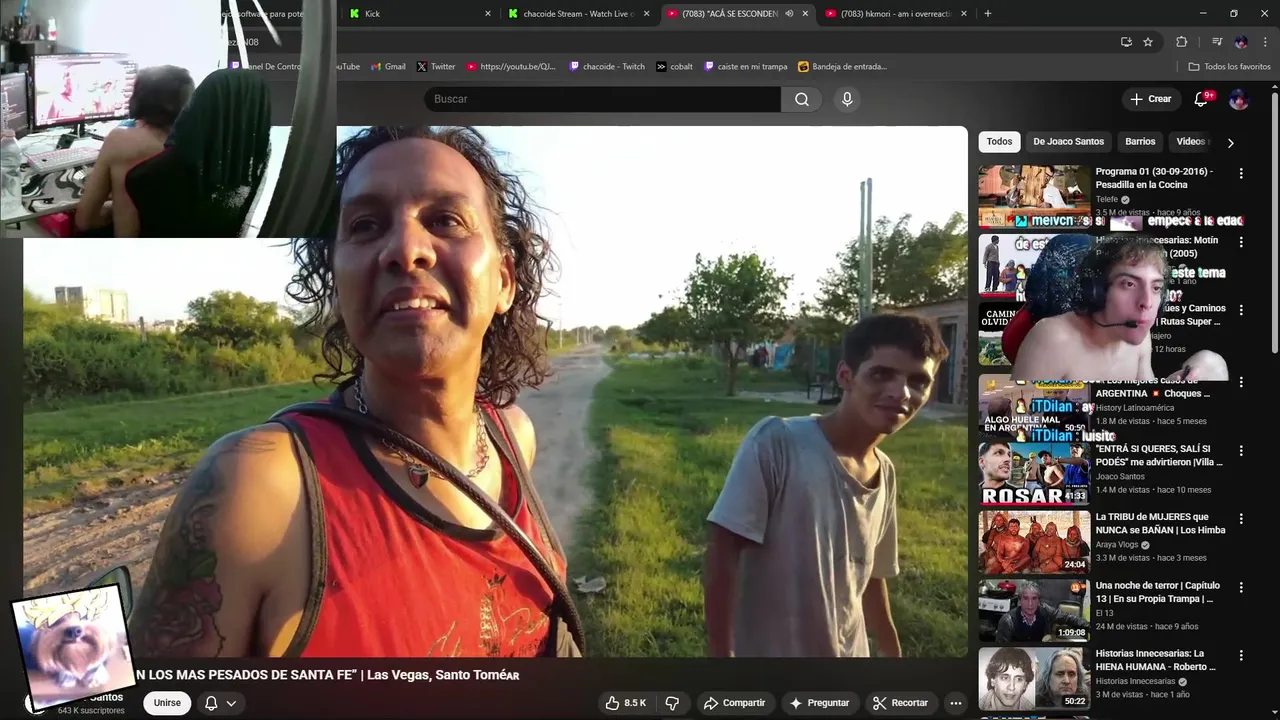1280x720 pixels.
Task: Click the Preguntar button
Action: point(819,703)
